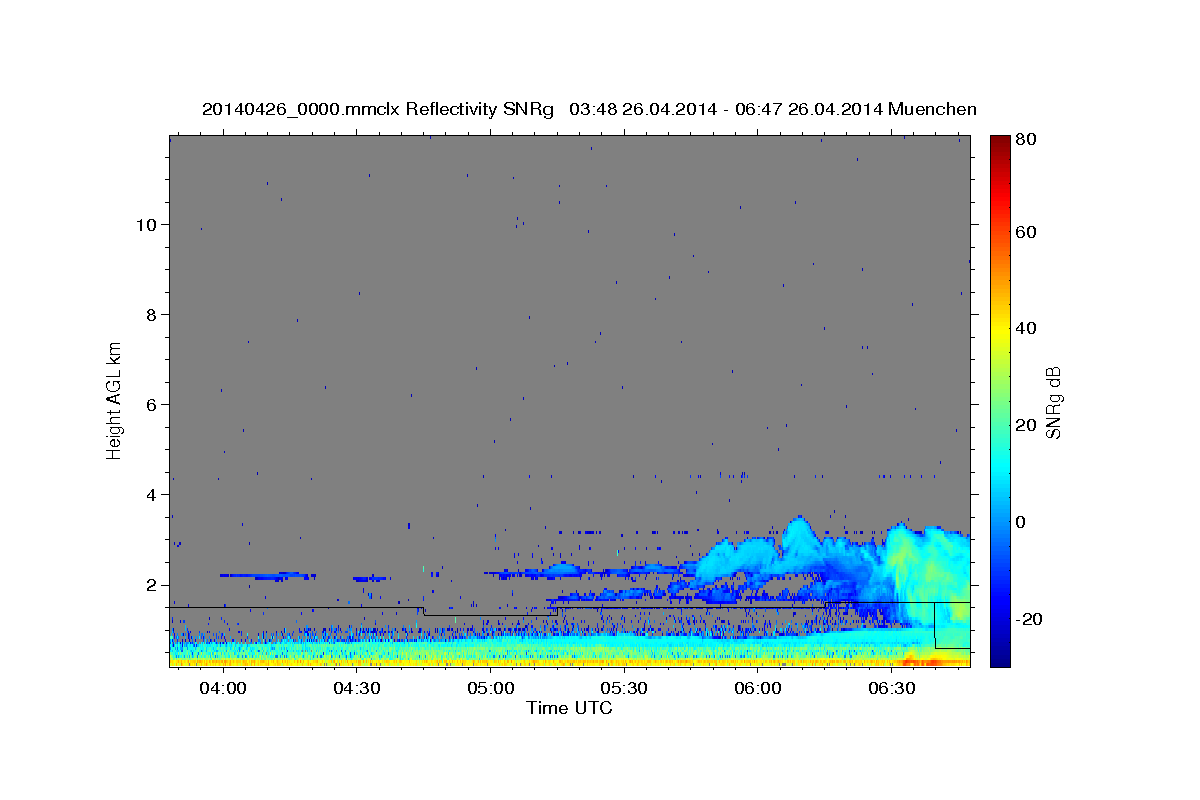
Task: Click the 05:00 time tick label
Action: tap(491, 689)
